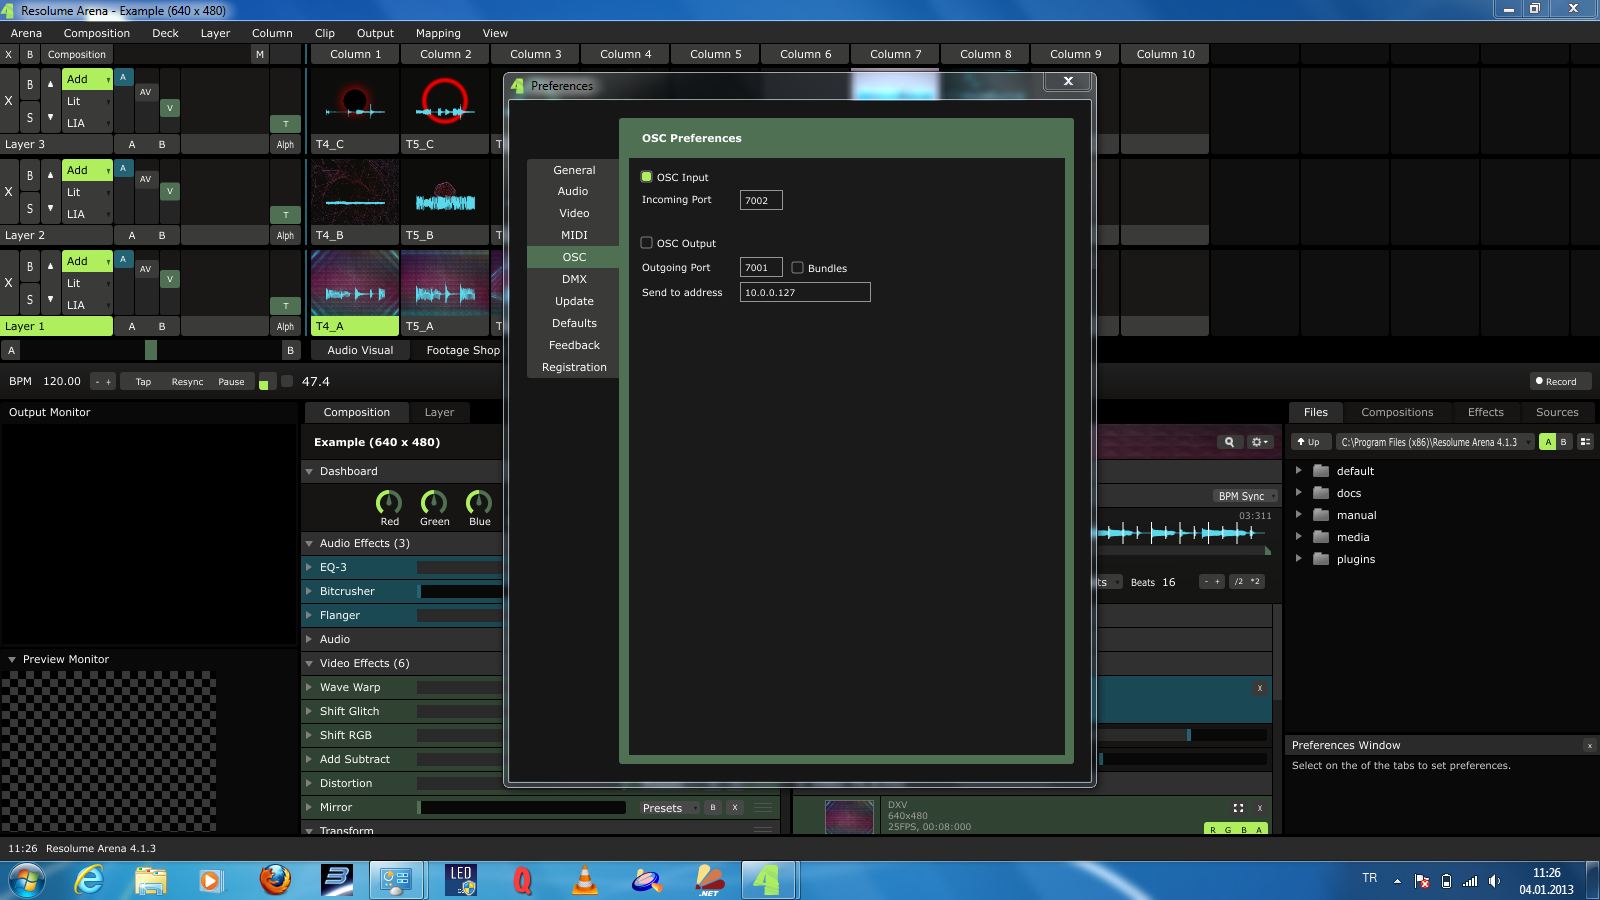Click the fullscreen icon on DXV clip

1238,808
